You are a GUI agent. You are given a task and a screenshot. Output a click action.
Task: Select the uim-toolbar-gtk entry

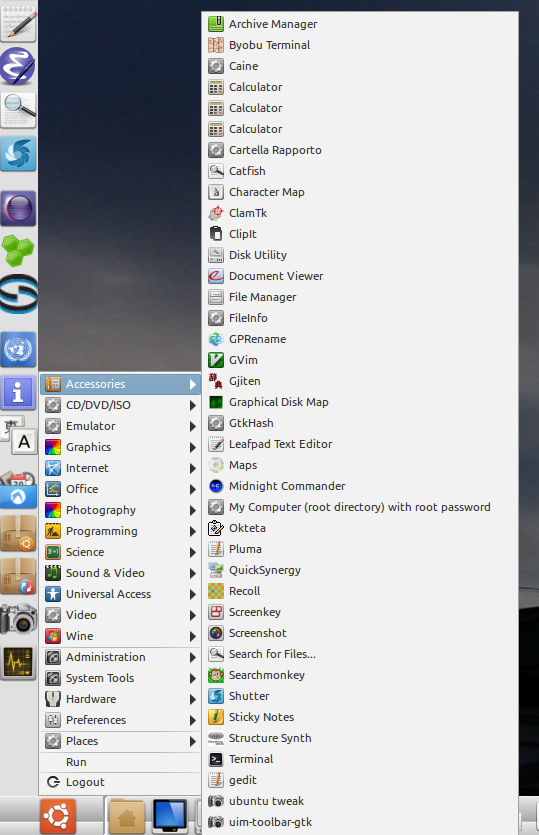click(x=360, y=822)
